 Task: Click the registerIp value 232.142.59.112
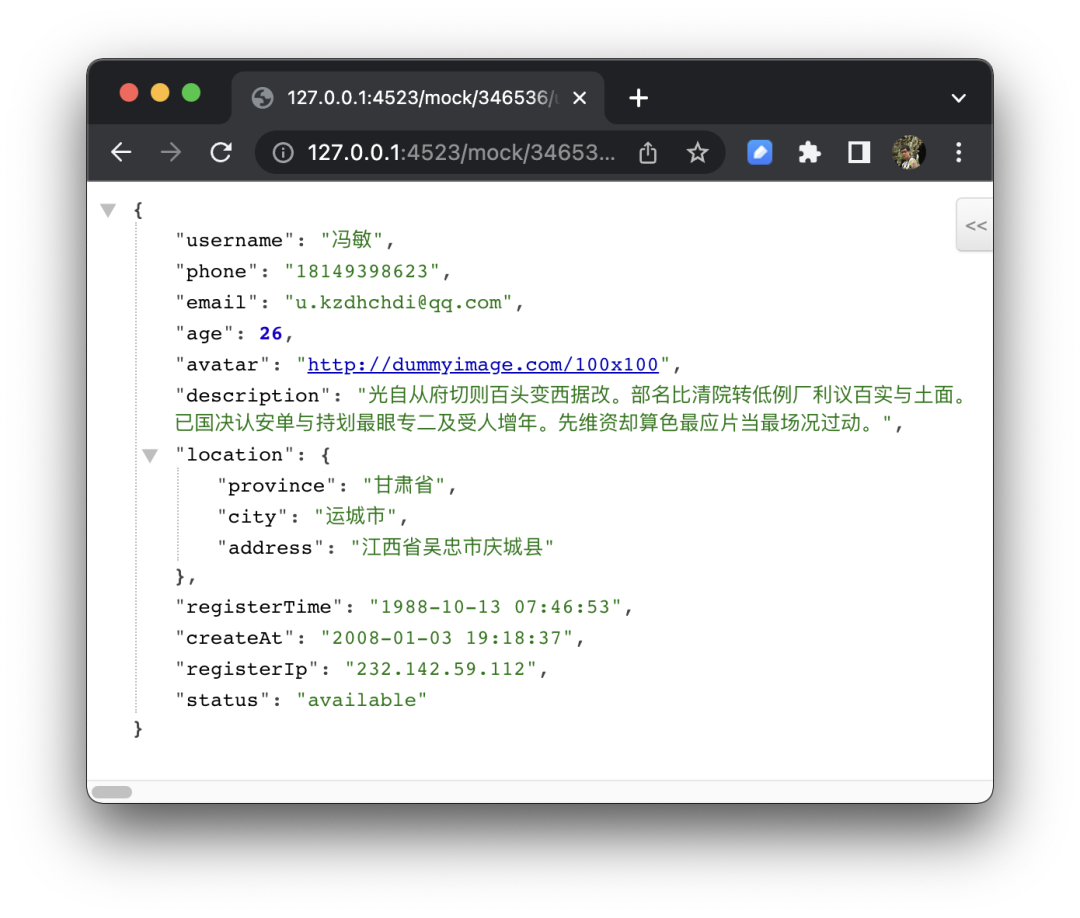441,669
